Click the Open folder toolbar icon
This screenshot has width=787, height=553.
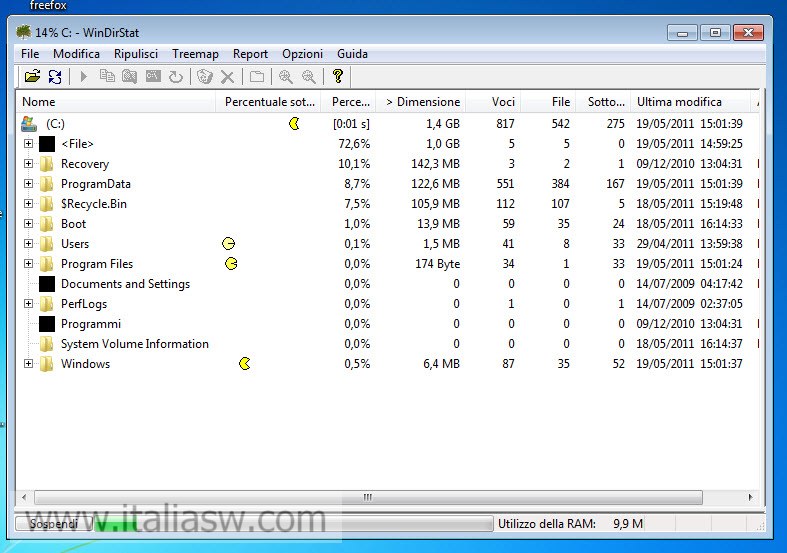point(33,76)
